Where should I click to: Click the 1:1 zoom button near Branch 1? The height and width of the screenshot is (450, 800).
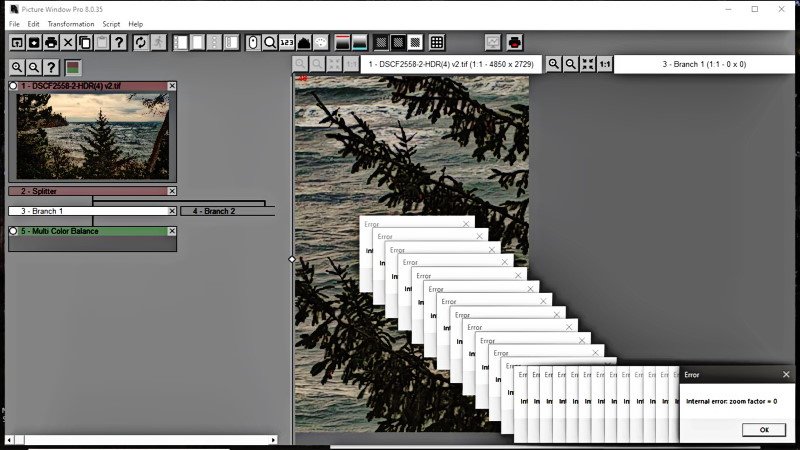(604, 64)
